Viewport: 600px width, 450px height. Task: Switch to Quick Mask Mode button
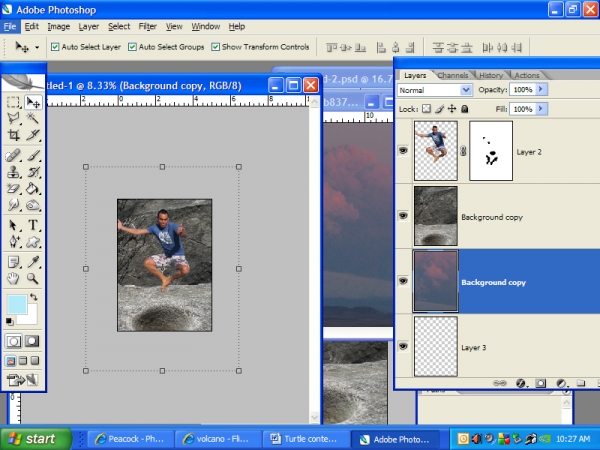(x=32, y=341)
